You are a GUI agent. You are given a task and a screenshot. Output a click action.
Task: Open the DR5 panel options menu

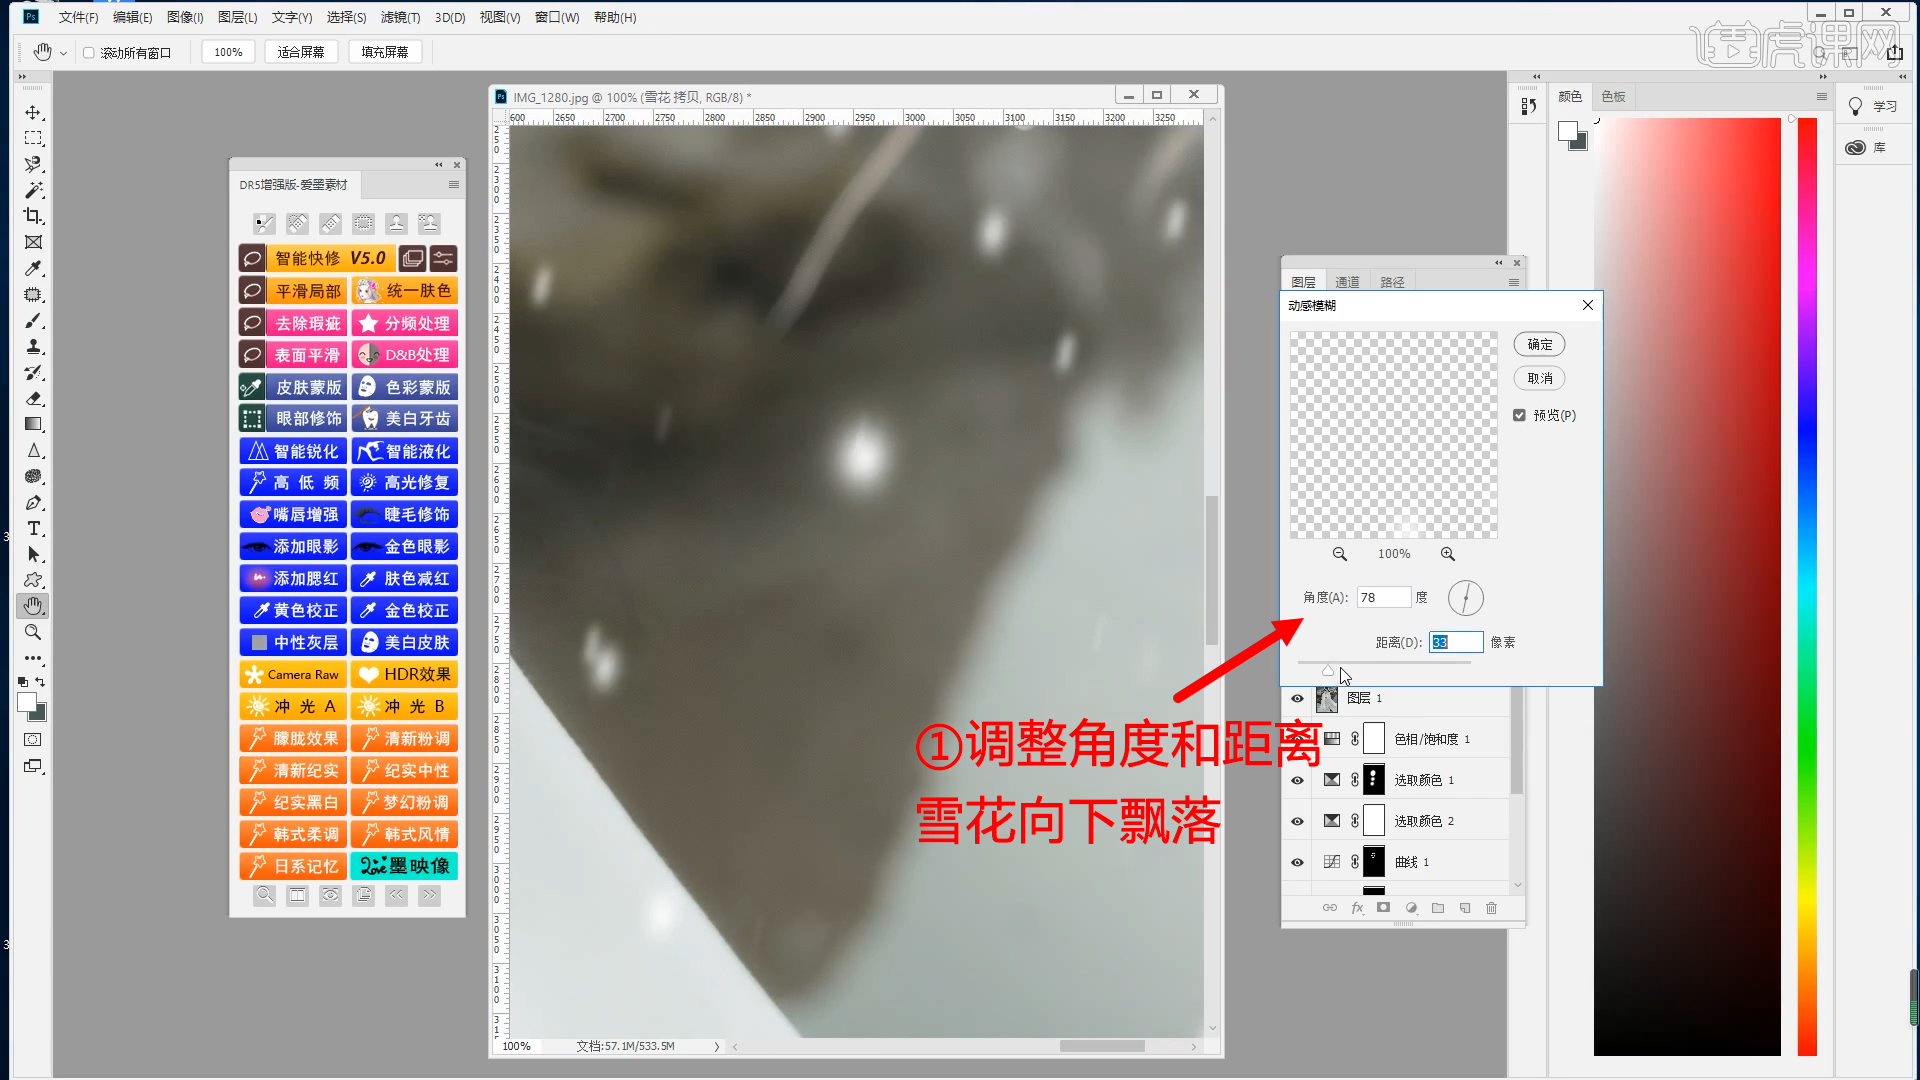tap(453, 185)
